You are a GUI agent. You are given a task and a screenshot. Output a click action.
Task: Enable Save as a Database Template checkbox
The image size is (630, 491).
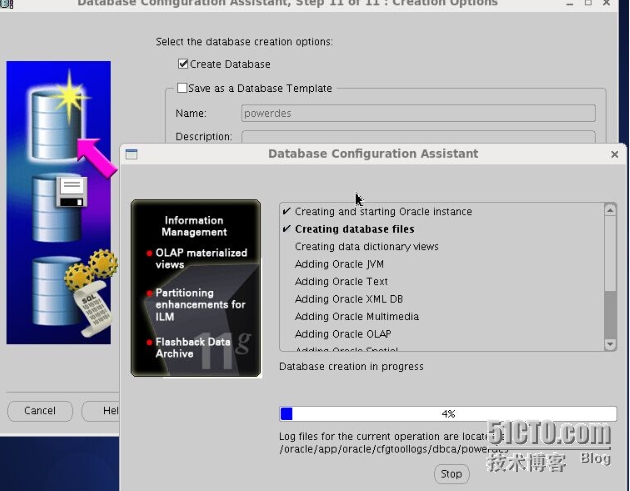(x=182, y=88)
